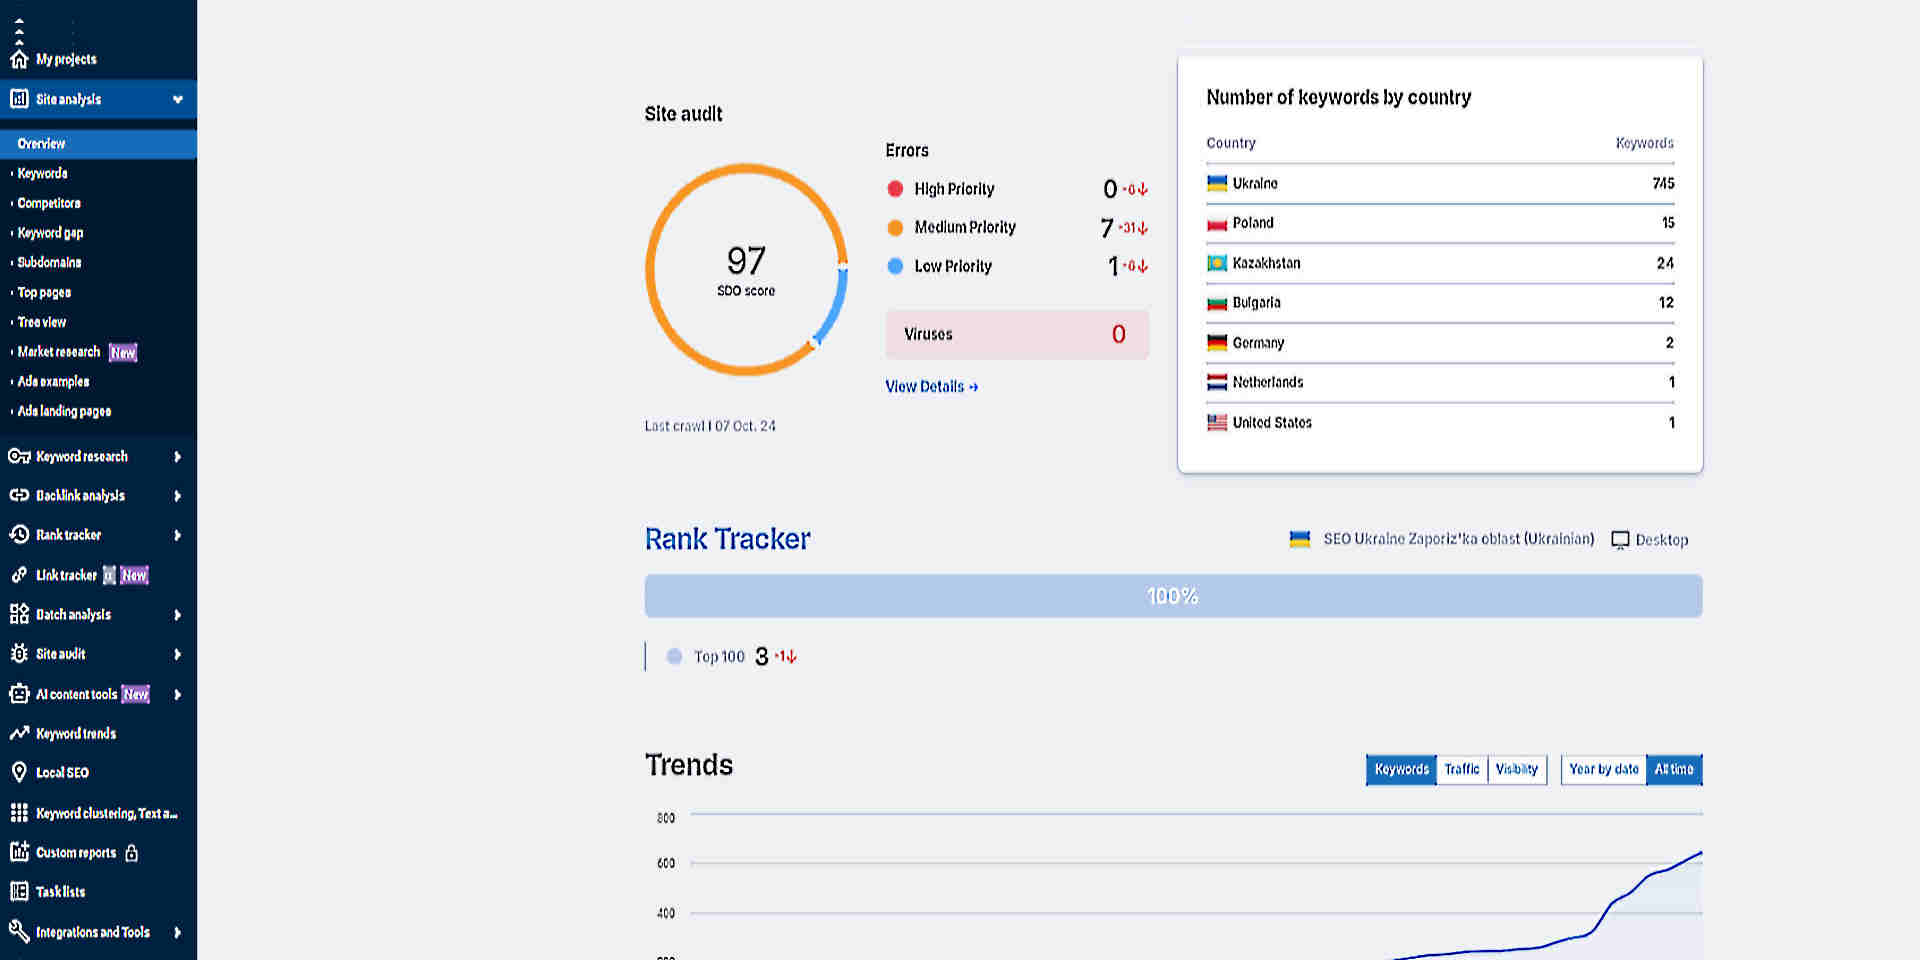
Task: Click the Kazakhstan row keyword count 24
Action: pos(1665,263)
